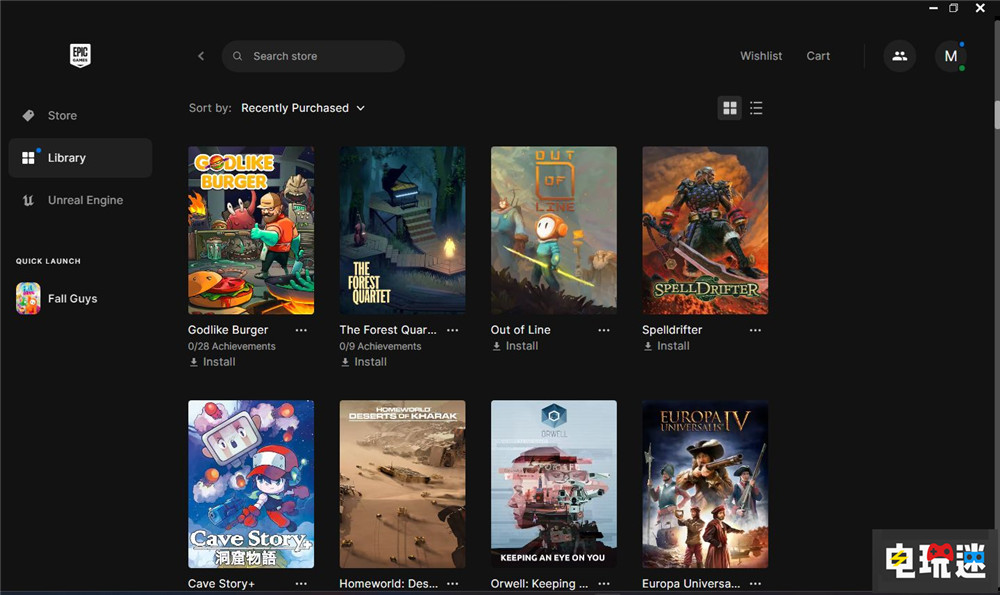
Task: Expand options for The Forest Quartet
Action: [x=452, y=329]
